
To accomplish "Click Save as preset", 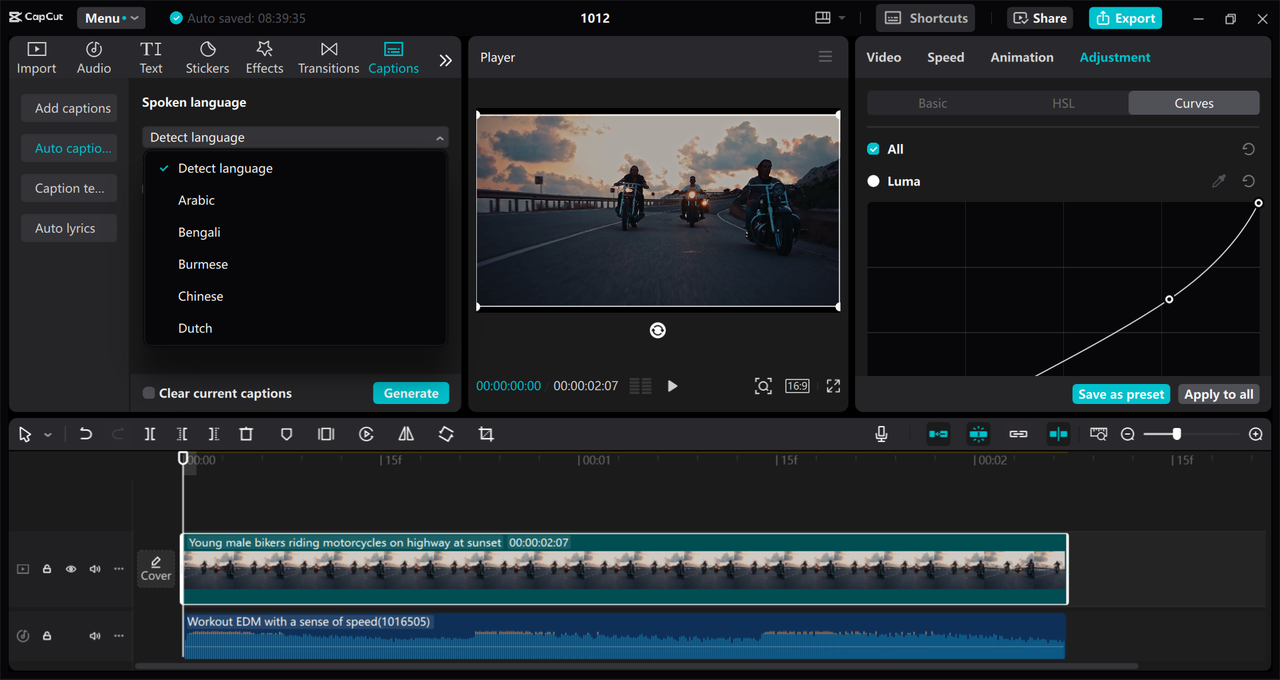I will point(1121,394).
